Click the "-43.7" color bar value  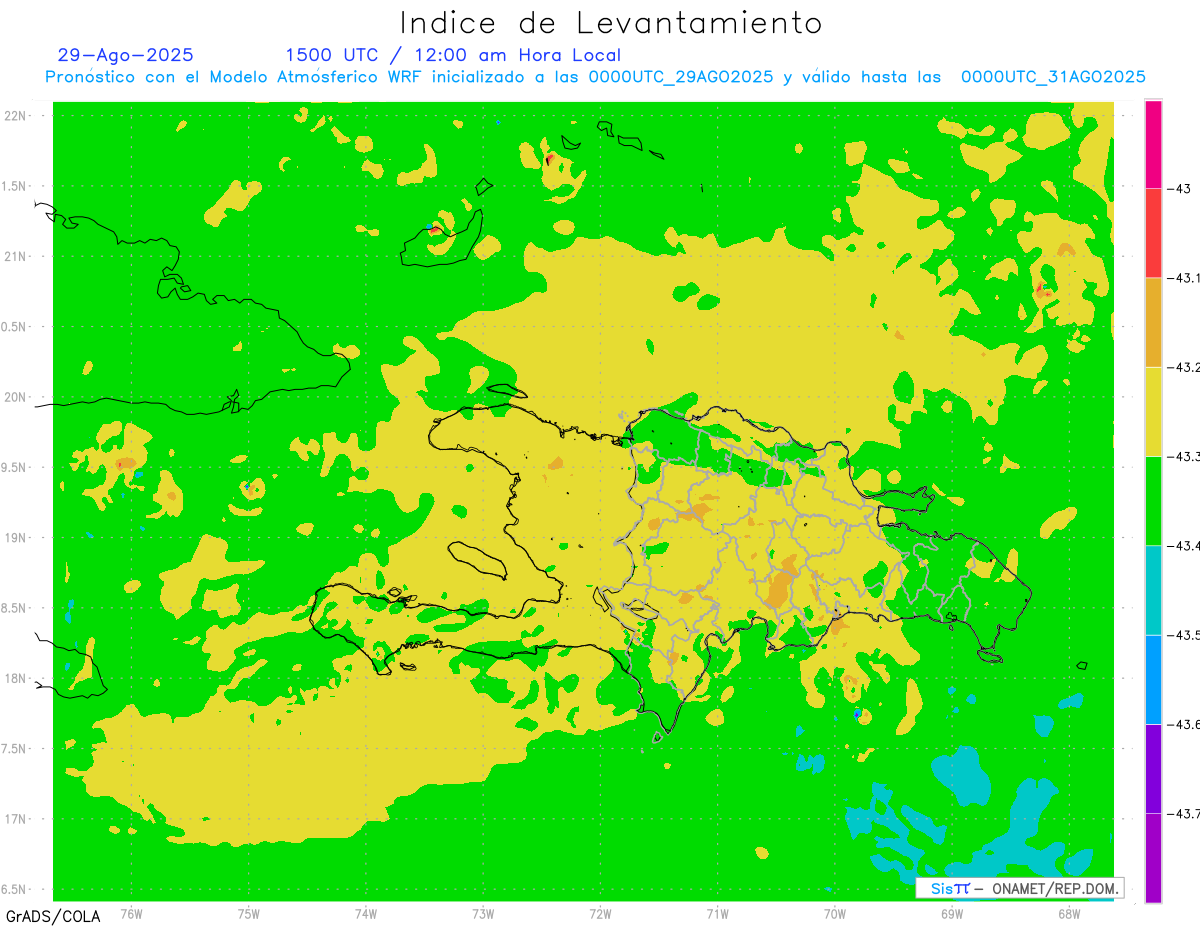click(x=1184, y=813)
